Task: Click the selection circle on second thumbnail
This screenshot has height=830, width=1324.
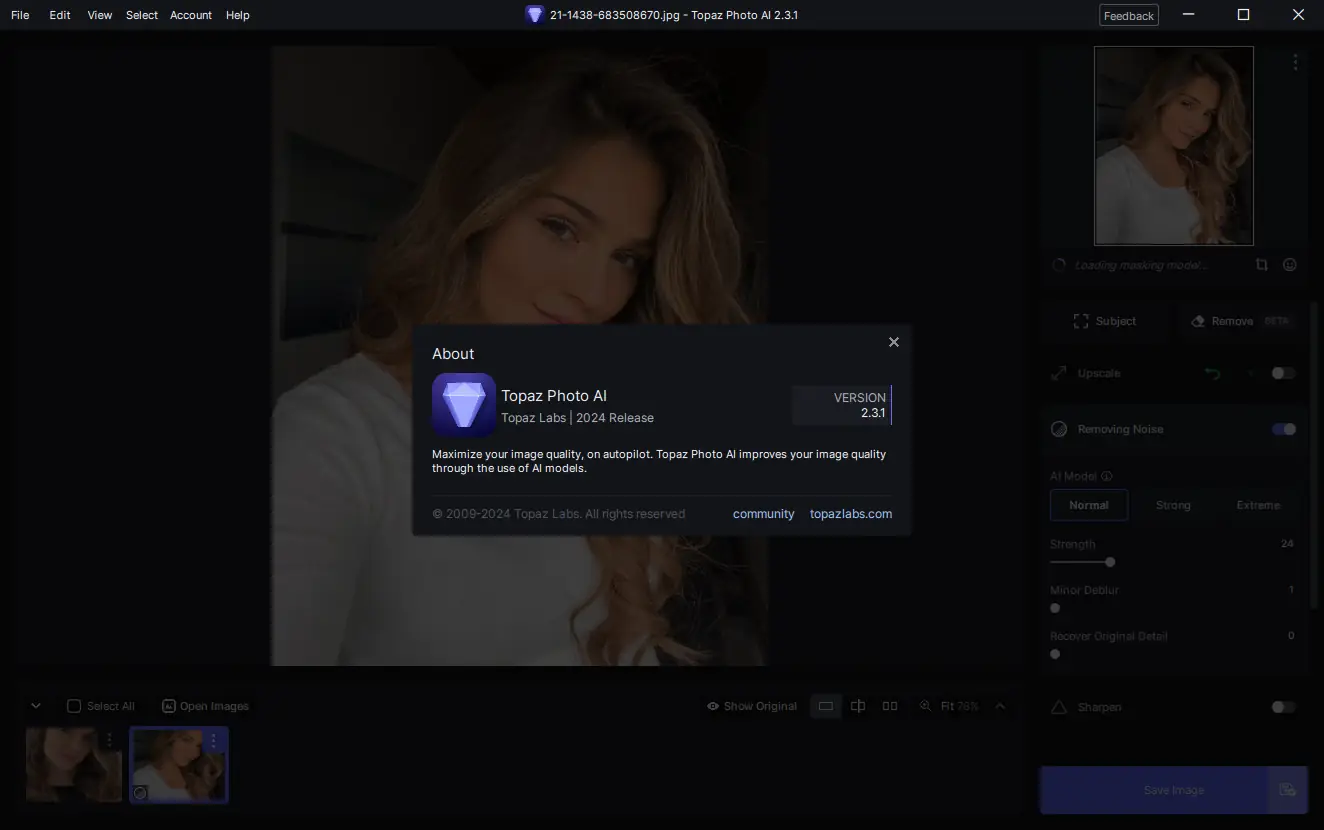Action: click(x=141, y=793)
